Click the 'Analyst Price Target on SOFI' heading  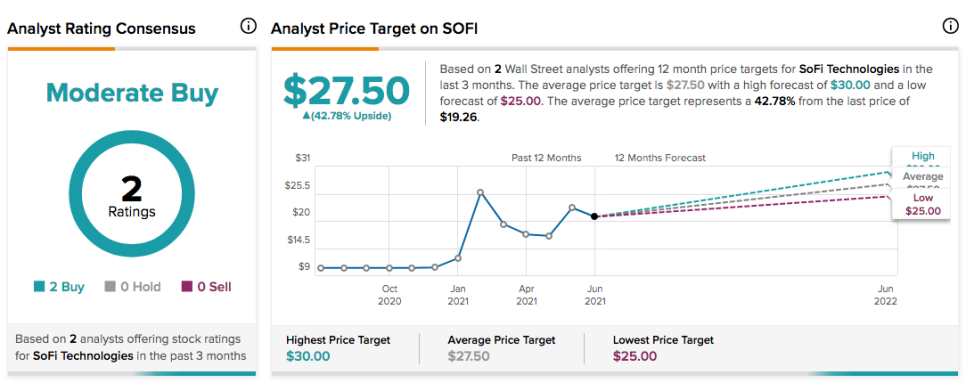click(376, 28)
